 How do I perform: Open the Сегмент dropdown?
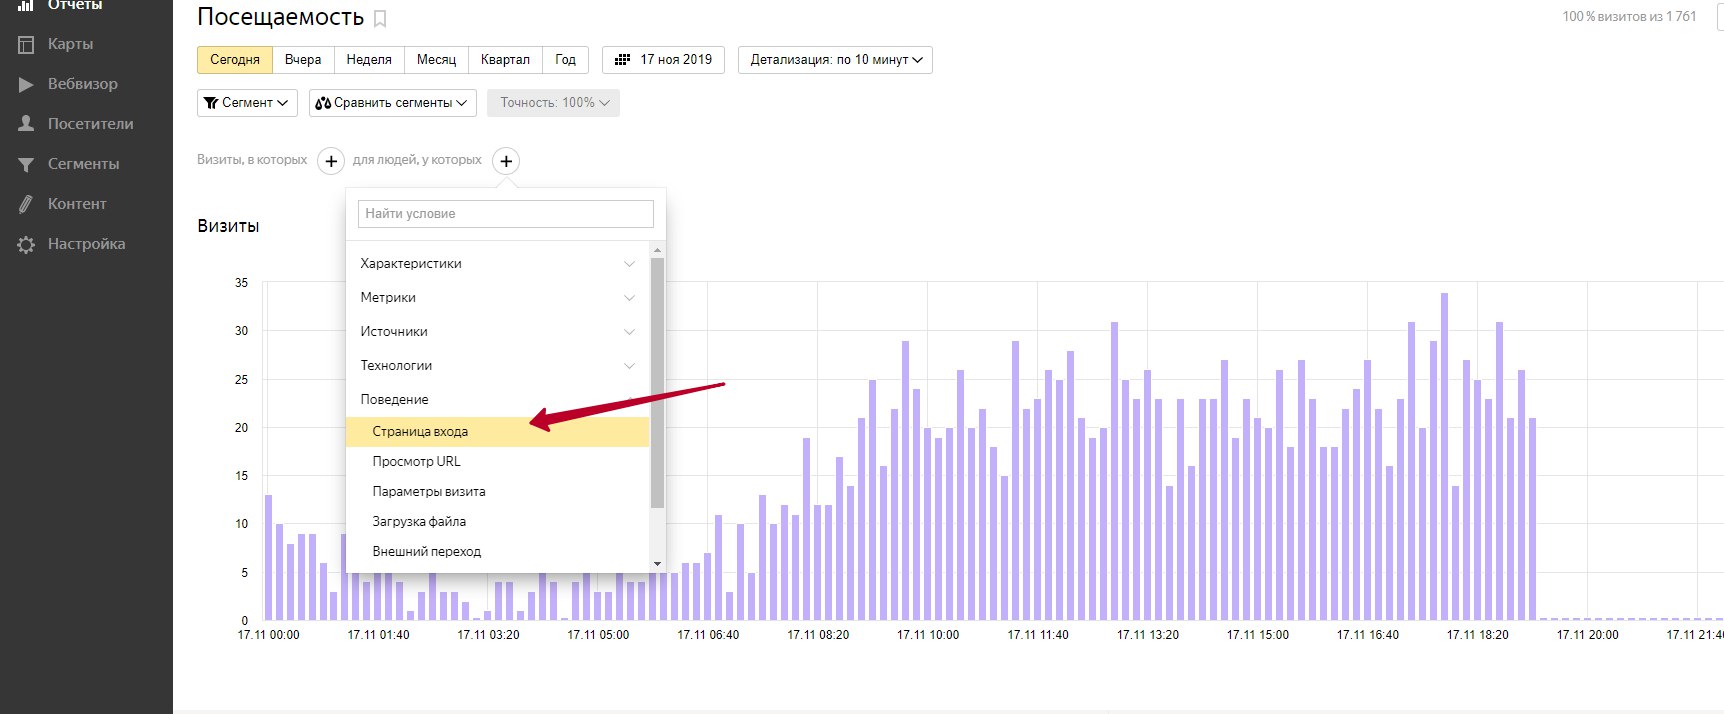[x=247, y=103]
